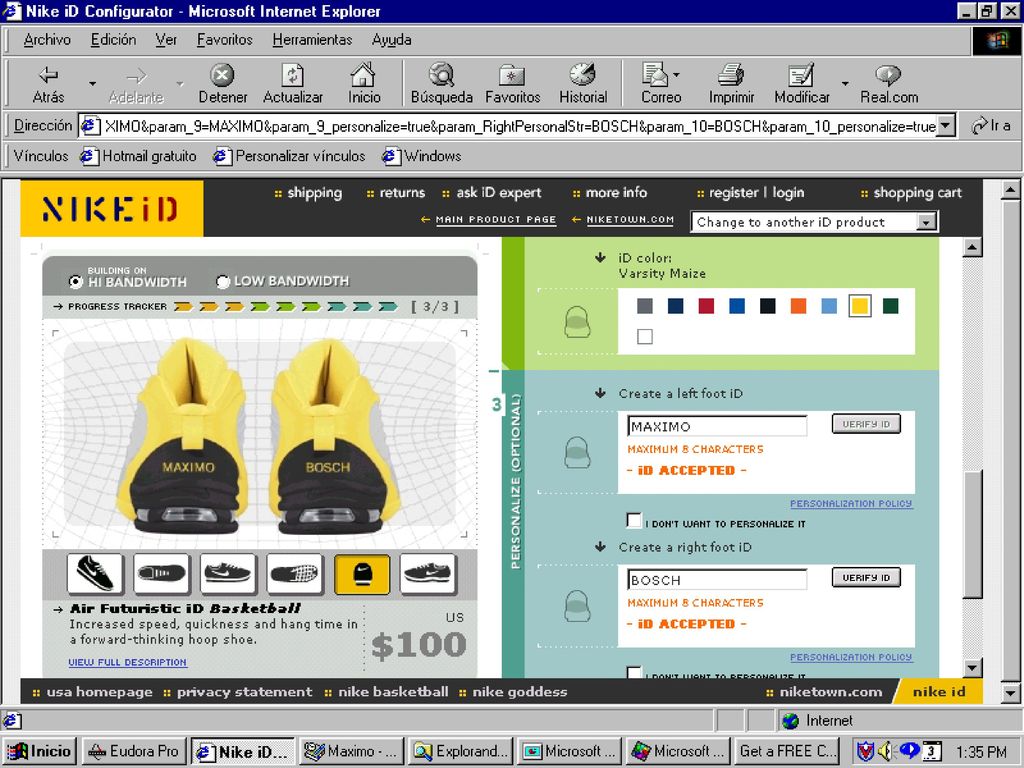Click the Modificar edit button
This screenshot has width=1024, height=768.
coord(801,84)
